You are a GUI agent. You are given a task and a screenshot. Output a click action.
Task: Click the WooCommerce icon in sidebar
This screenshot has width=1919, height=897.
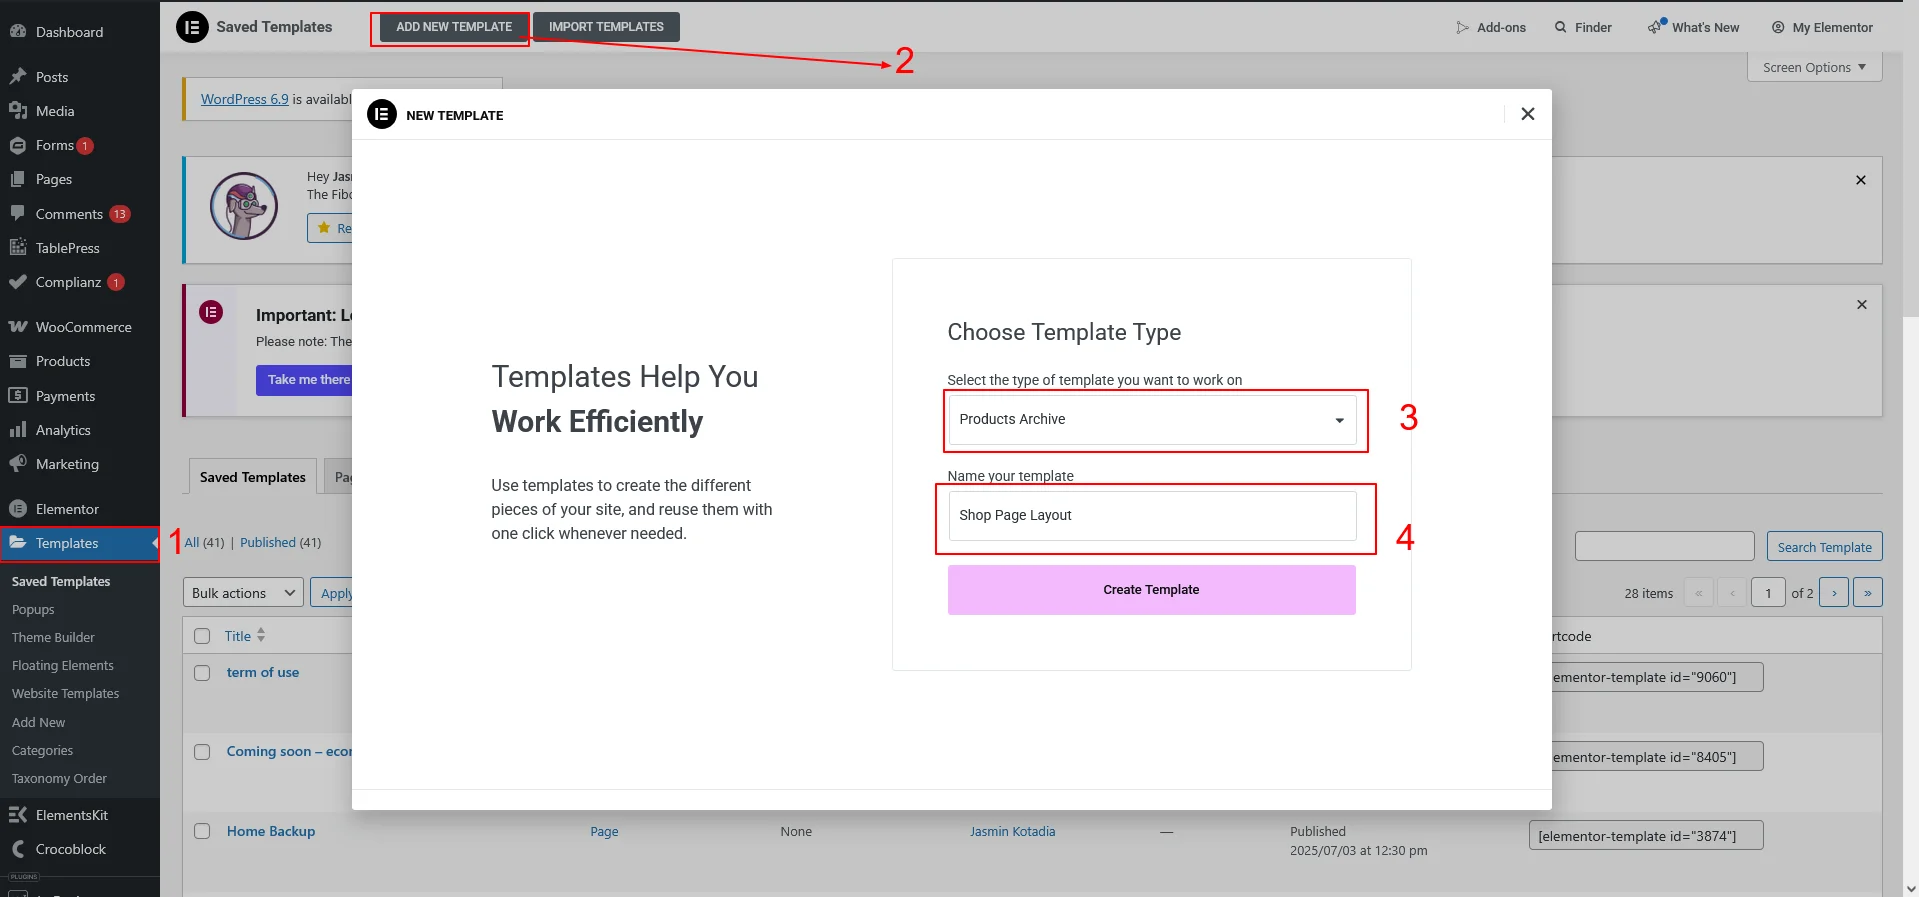click(17, 327)
